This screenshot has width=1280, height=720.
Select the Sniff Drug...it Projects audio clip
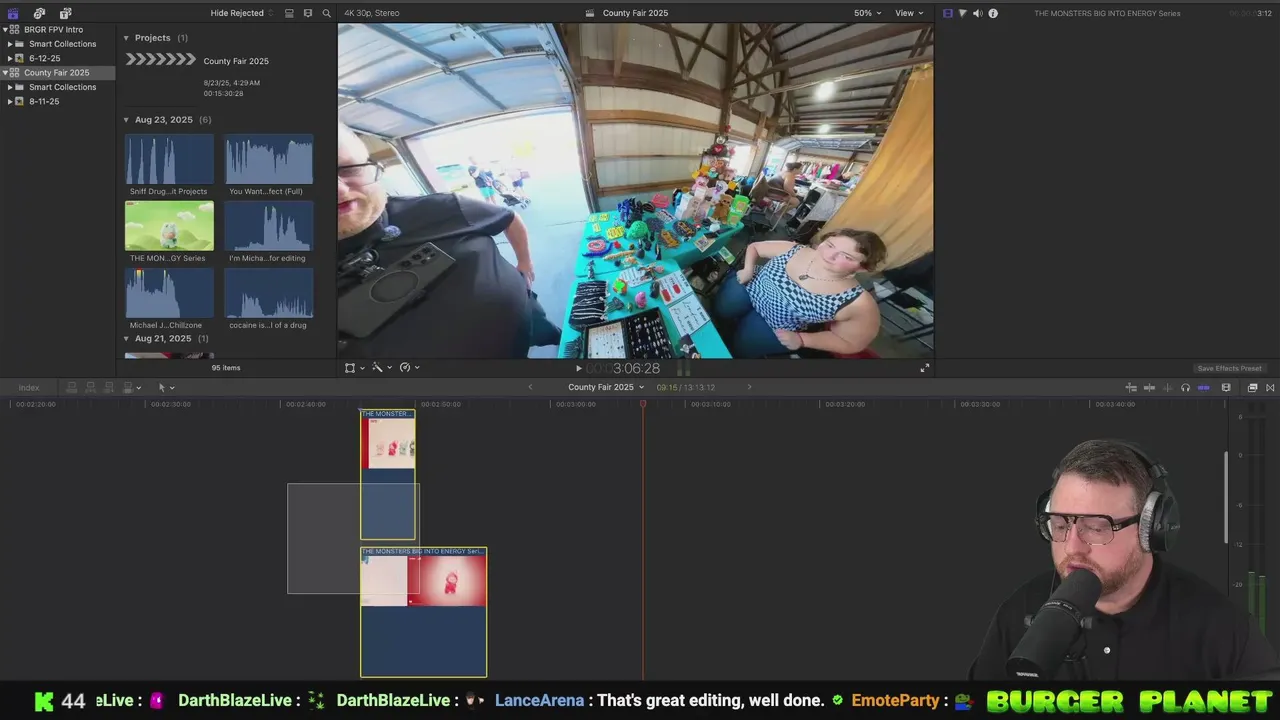169,160
